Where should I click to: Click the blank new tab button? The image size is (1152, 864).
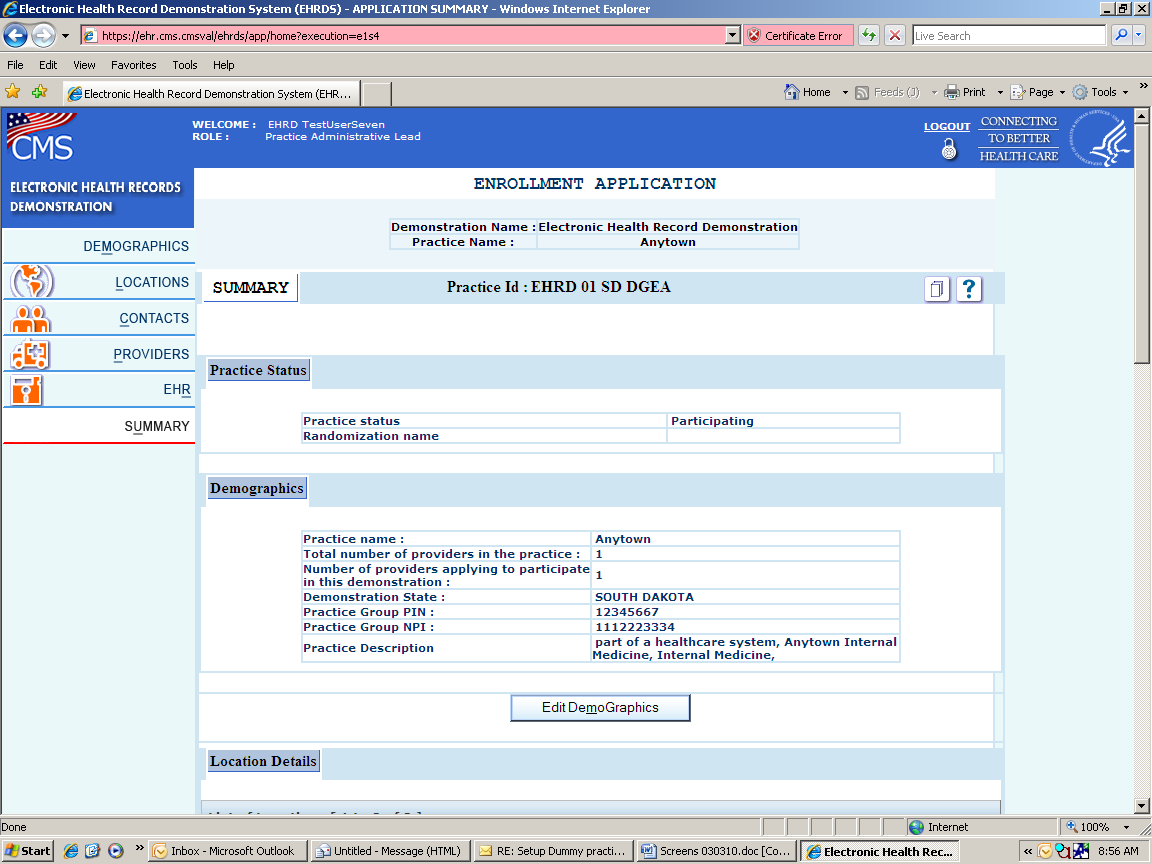point(377,94)
